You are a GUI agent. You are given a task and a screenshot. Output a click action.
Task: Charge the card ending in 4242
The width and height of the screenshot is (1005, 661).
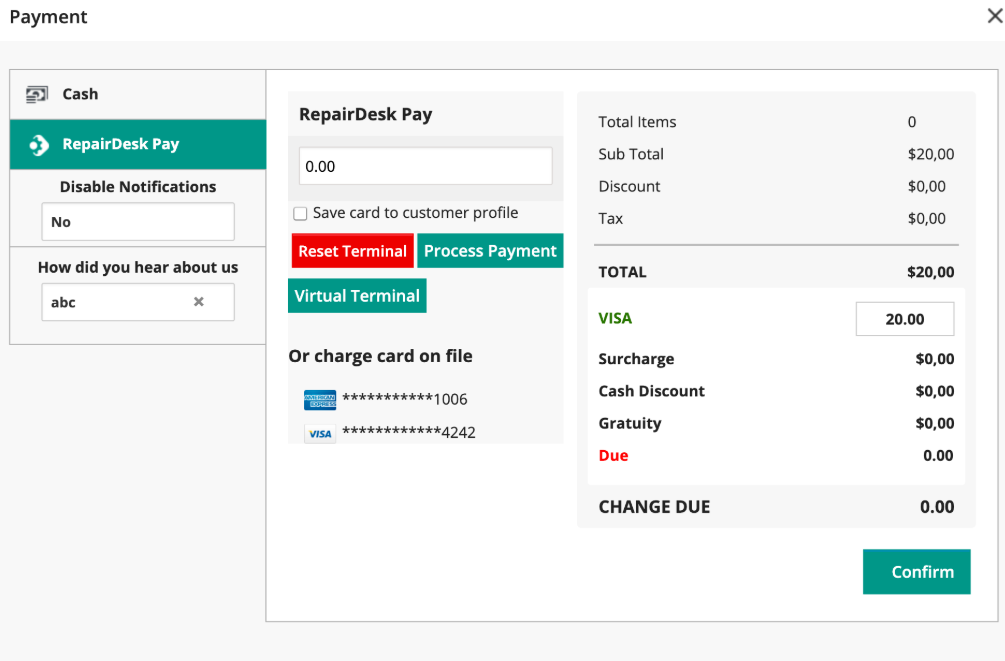pos(408,433)
